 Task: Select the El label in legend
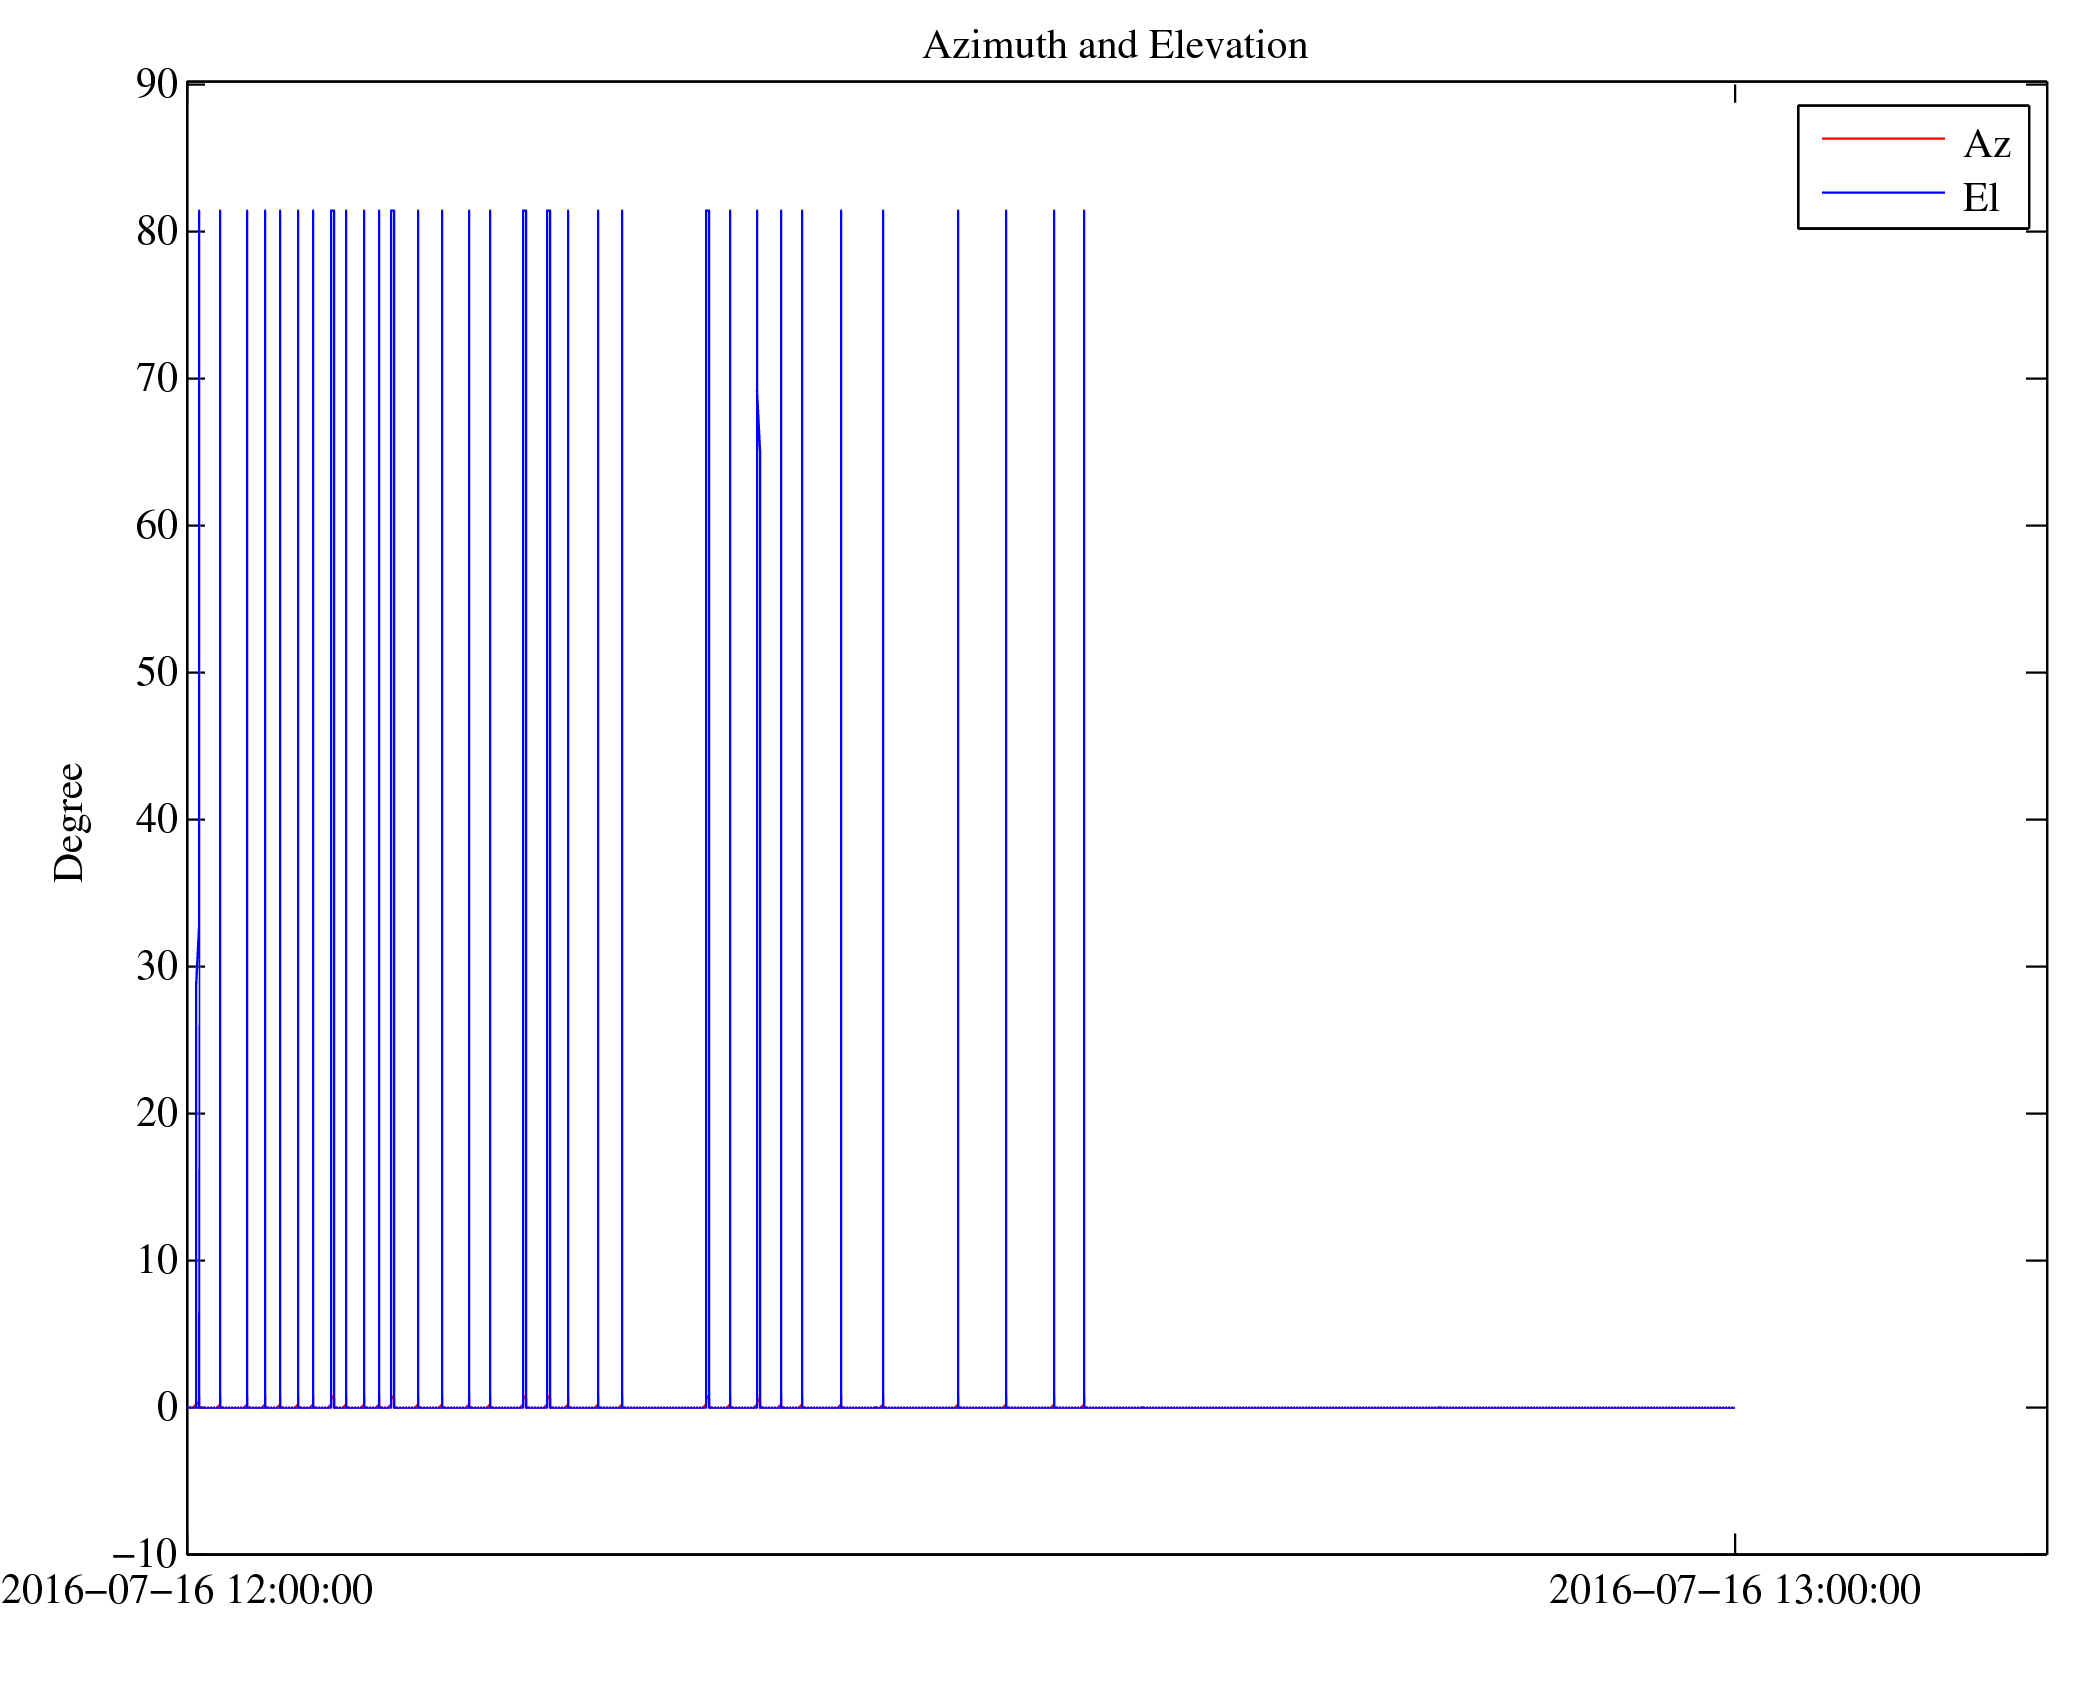coord(1980,198)
